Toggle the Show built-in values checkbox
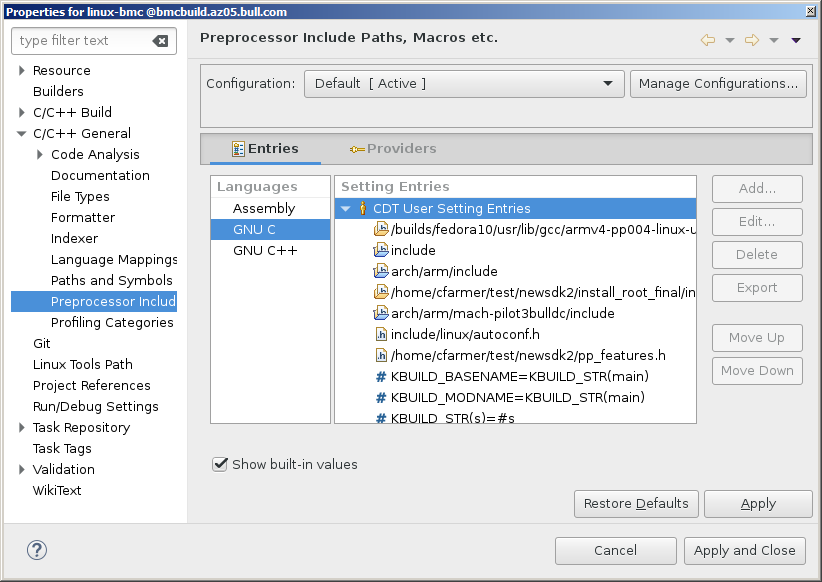Image resolution: width=822 pixels, height=582 pixels. (x=220, y=464)
